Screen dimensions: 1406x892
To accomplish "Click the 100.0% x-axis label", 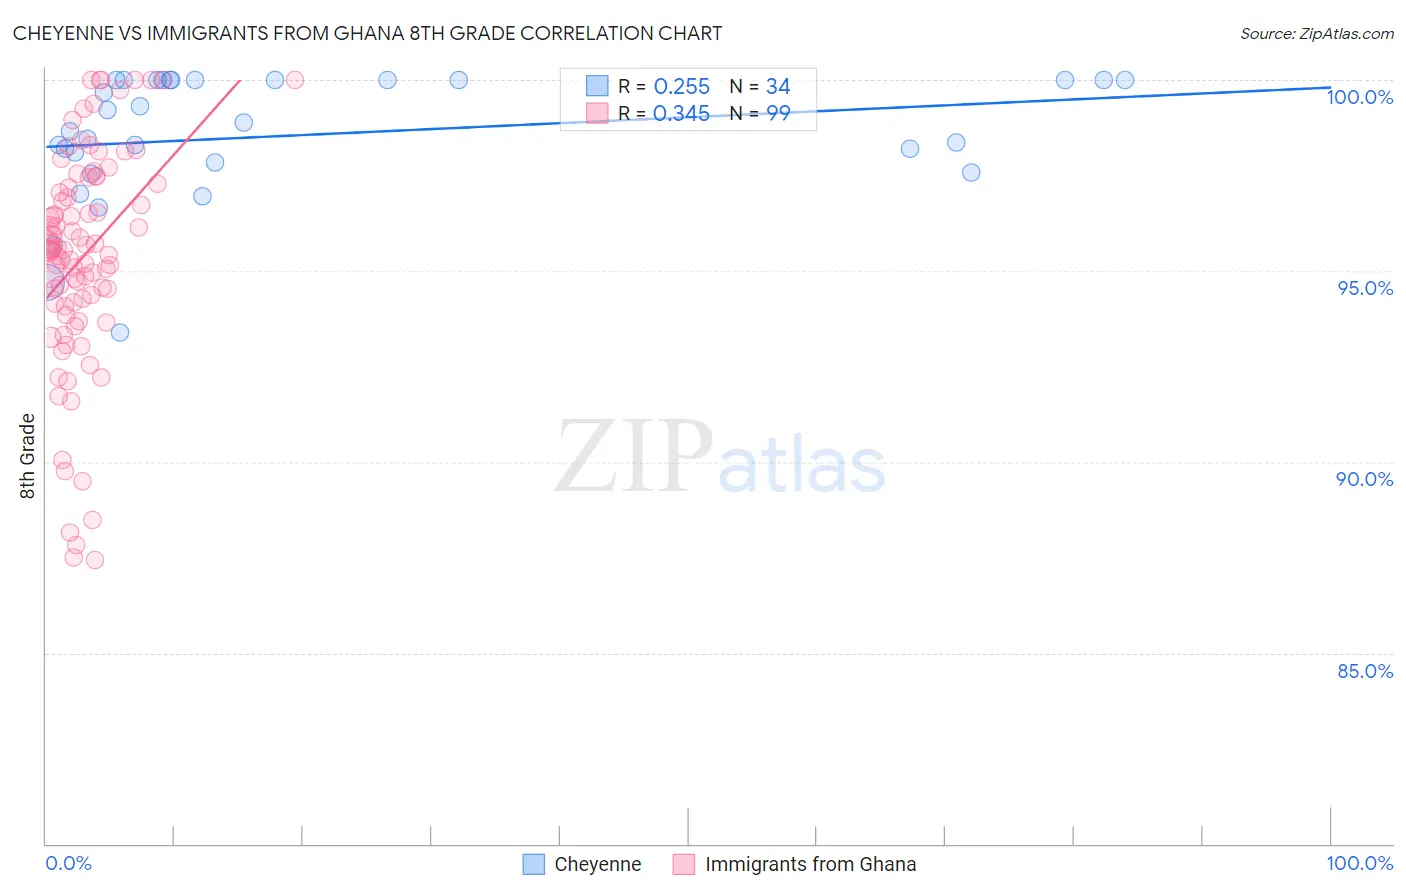I will [x=1360, y=863].
